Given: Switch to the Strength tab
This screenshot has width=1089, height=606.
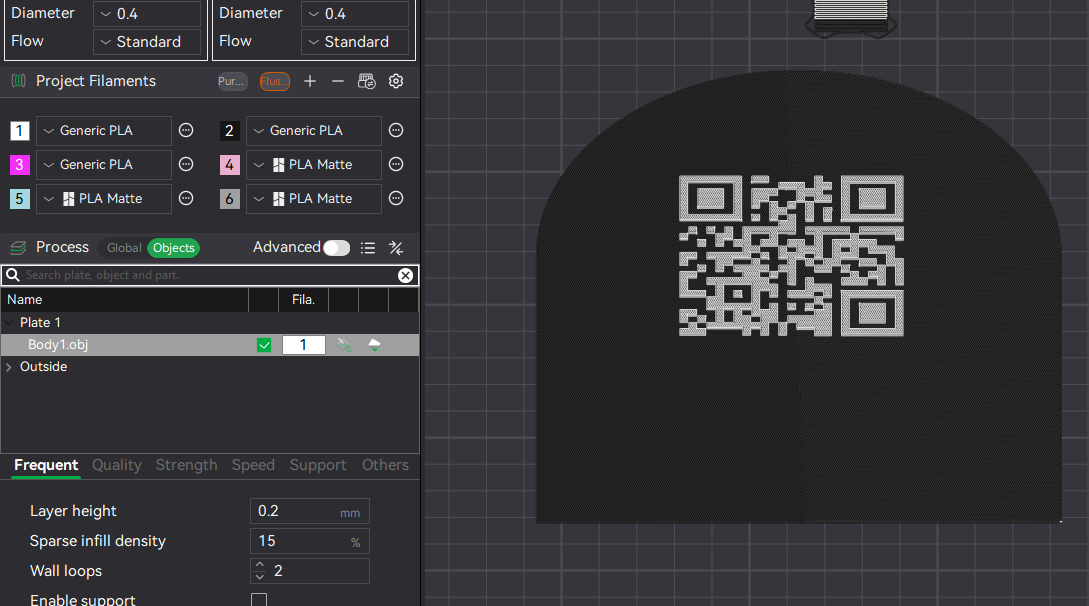Looking at the screenshot, I should 186,465.
